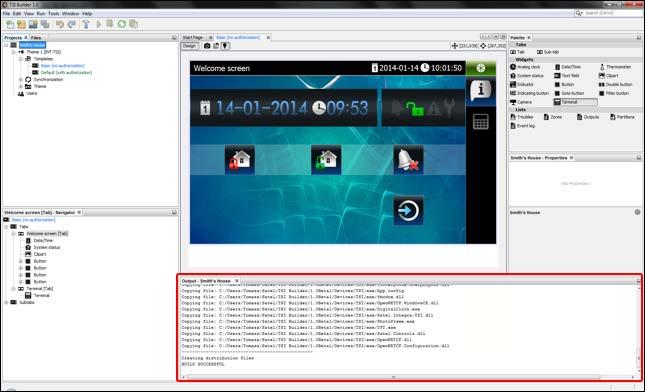Click the Undo toolbar icon
Screen dimensions: 645x392
pyautogui.click(x=60, y=24)
